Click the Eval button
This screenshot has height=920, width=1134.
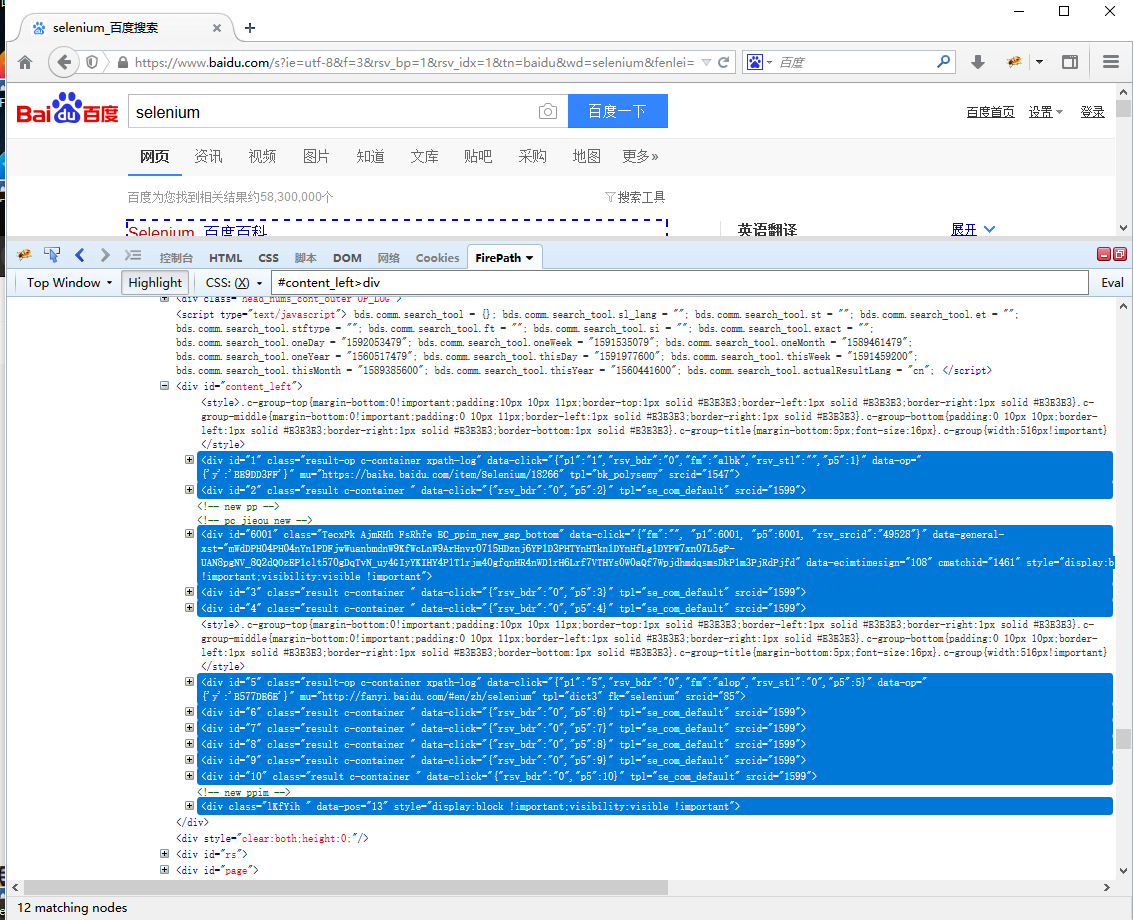(1112, 282)
